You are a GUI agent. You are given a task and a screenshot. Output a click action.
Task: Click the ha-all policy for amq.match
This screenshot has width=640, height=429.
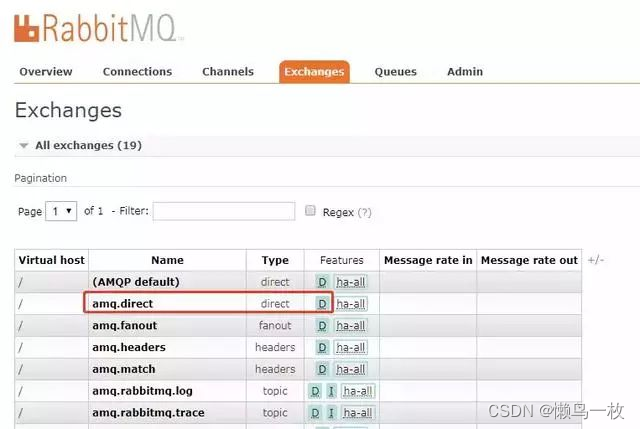pyautogui.click(x=351, y=369)
